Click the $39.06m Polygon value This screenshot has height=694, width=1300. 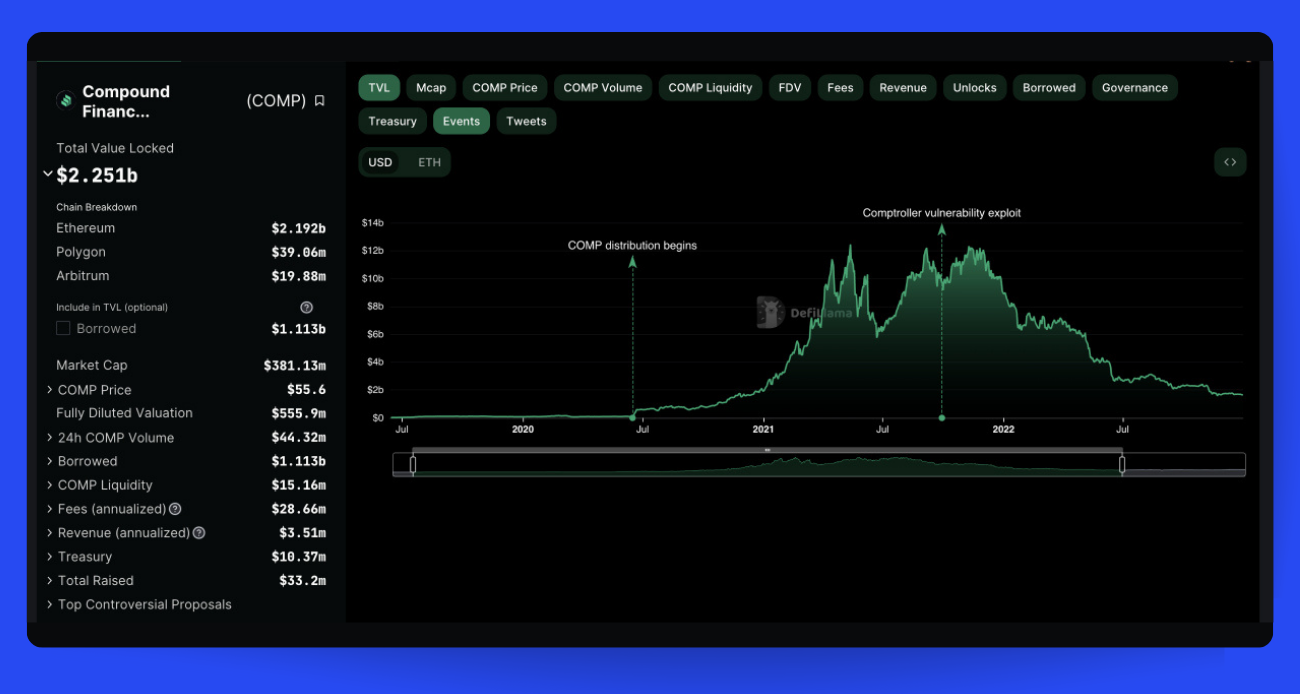tap(299, 252)
